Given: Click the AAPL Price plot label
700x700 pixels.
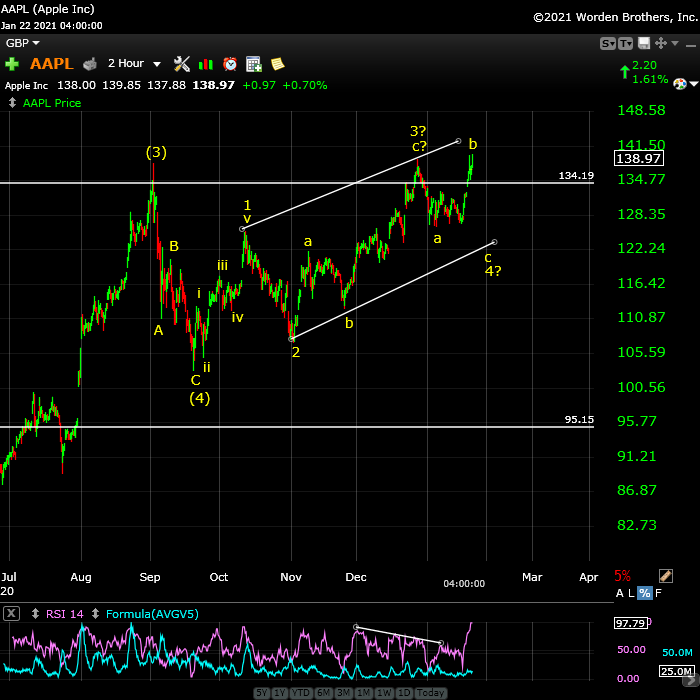Looking at the screenshot, I should click(52, 103).
